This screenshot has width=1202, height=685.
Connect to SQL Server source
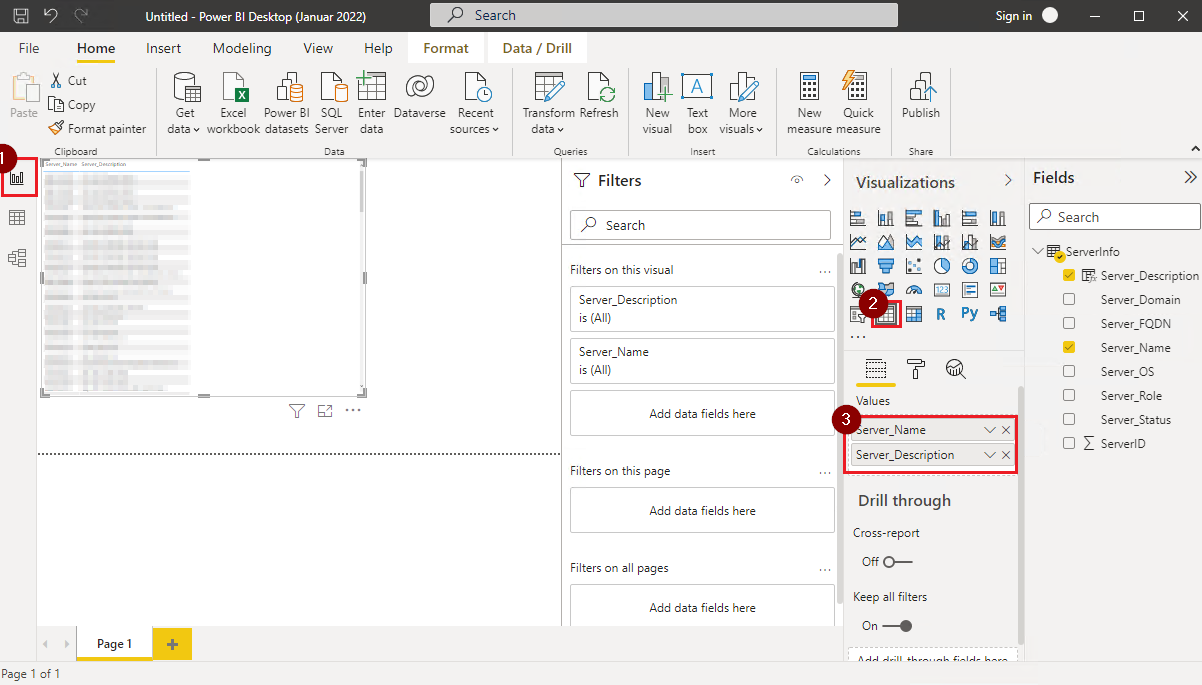click(332, 103)
